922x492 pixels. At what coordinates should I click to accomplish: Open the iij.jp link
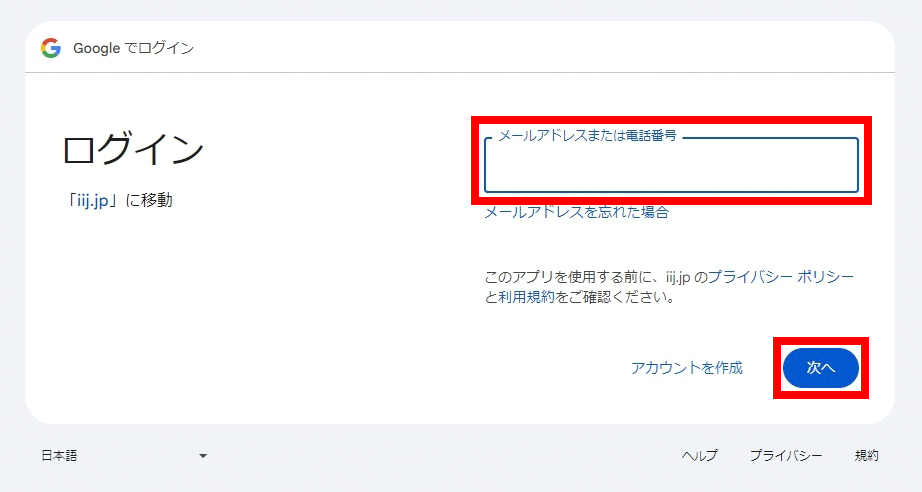(92, 200)
